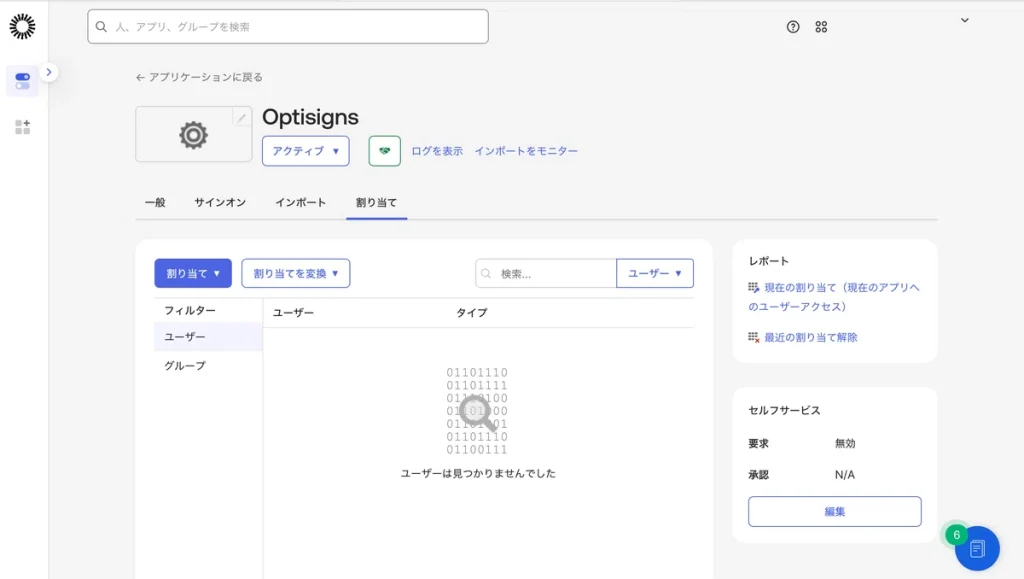The width and height of the screenshot is (1024, 579).
Task: Expand the 割り当てを変換 dropdown
Action: pos(295,273)
